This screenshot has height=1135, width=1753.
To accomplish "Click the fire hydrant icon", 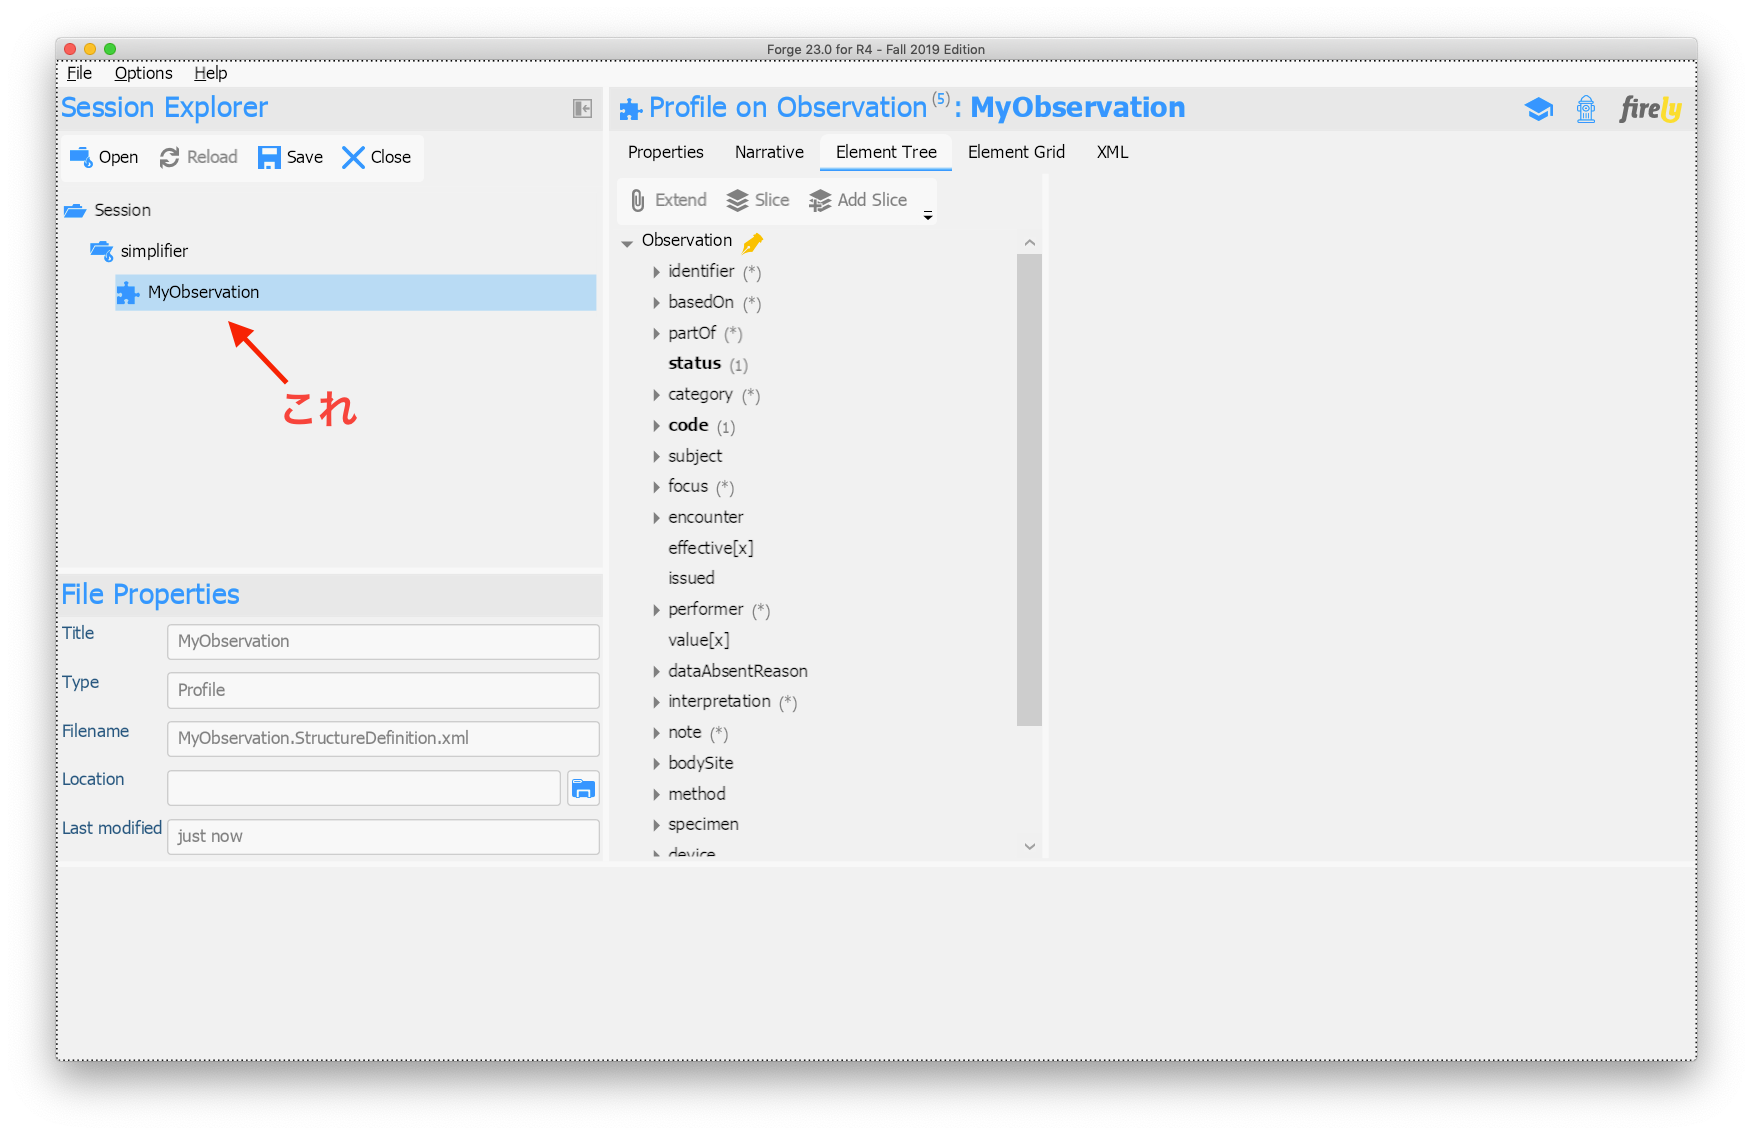I will tap(1586, 109).
